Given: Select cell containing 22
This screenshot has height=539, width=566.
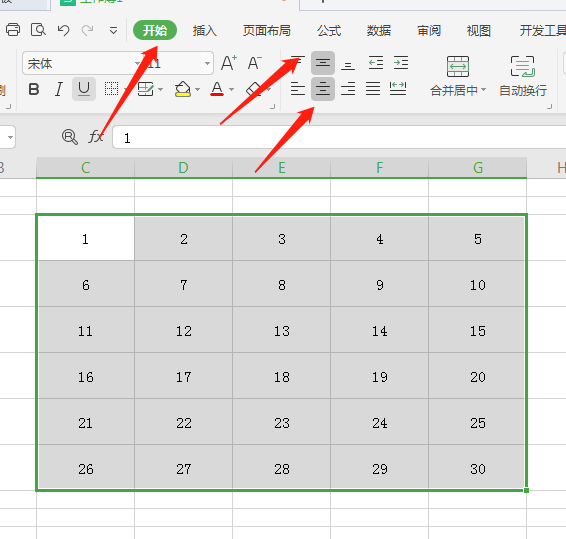Looking at the screenshot, I should point(183,422).
